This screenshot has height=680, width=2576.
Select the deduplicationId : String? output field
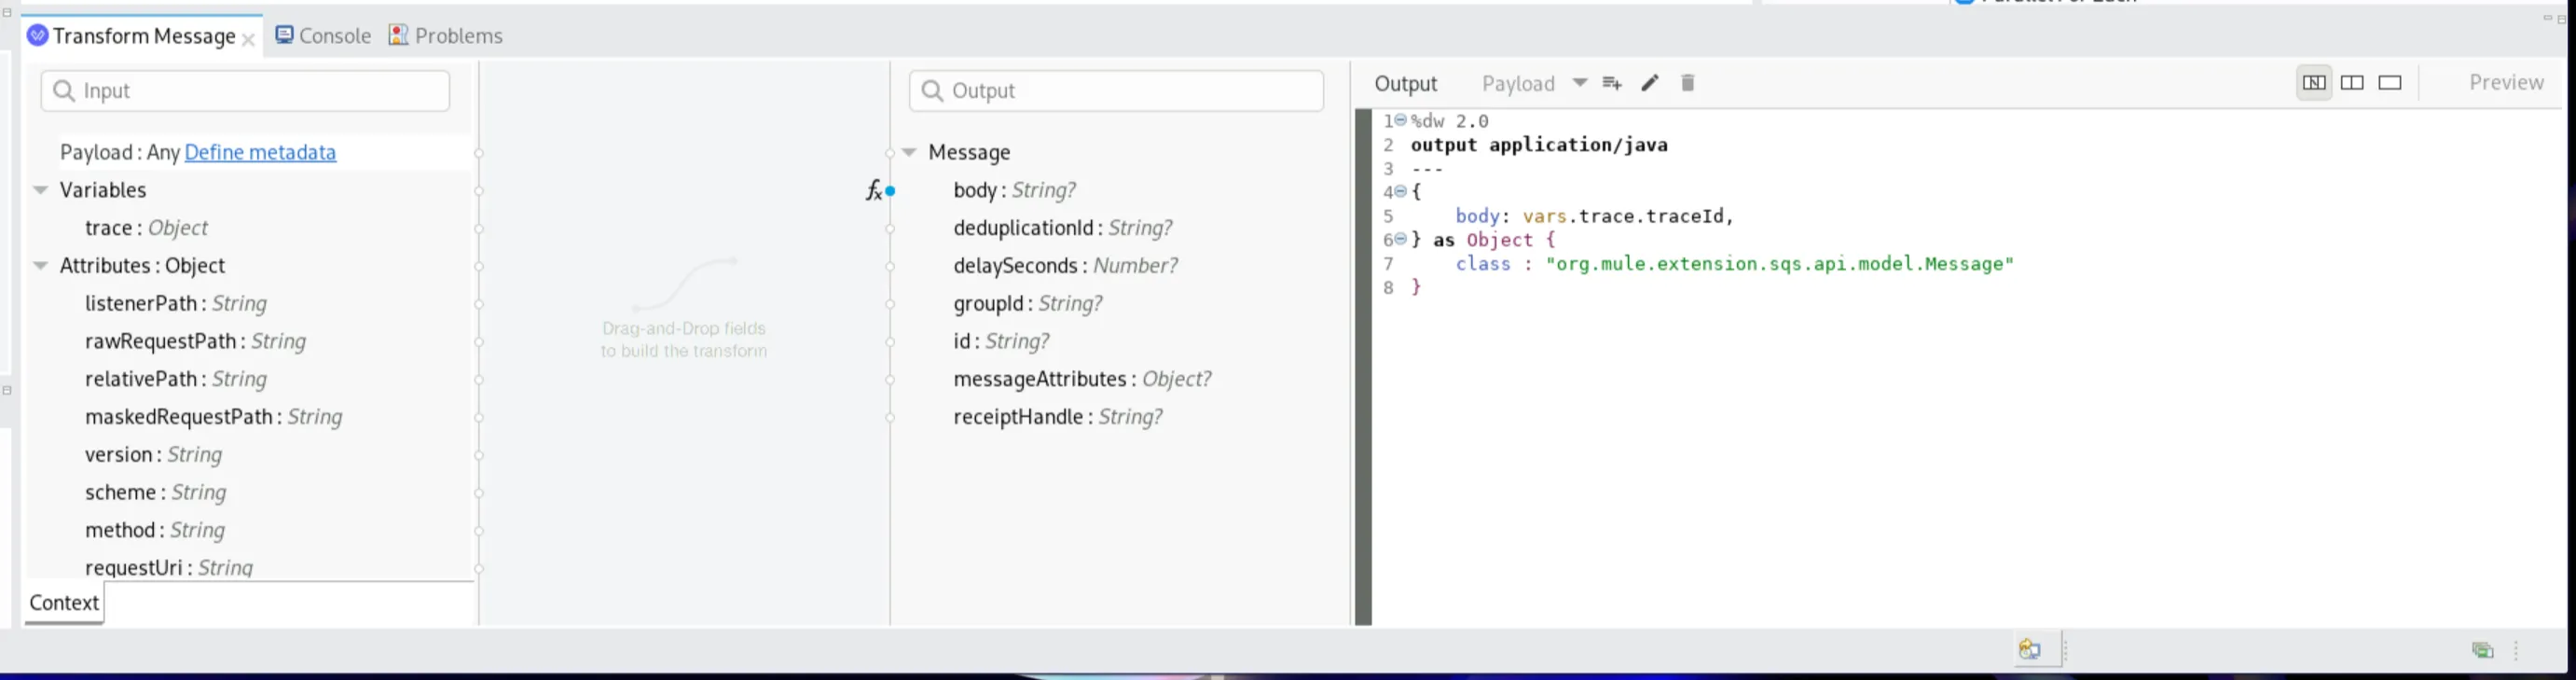1063,228
